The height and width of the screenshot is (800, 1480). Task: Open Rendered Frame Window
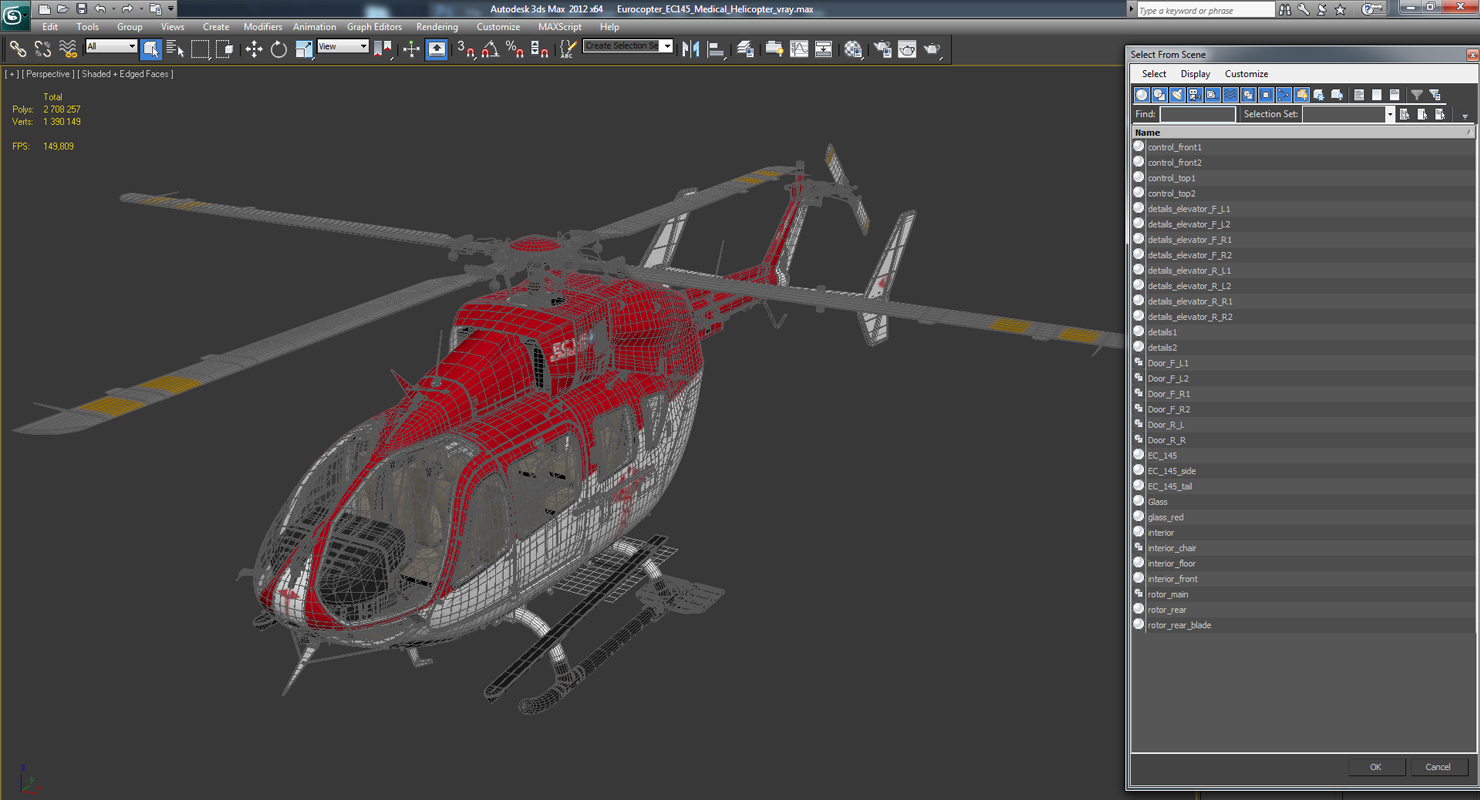point(907,49)
